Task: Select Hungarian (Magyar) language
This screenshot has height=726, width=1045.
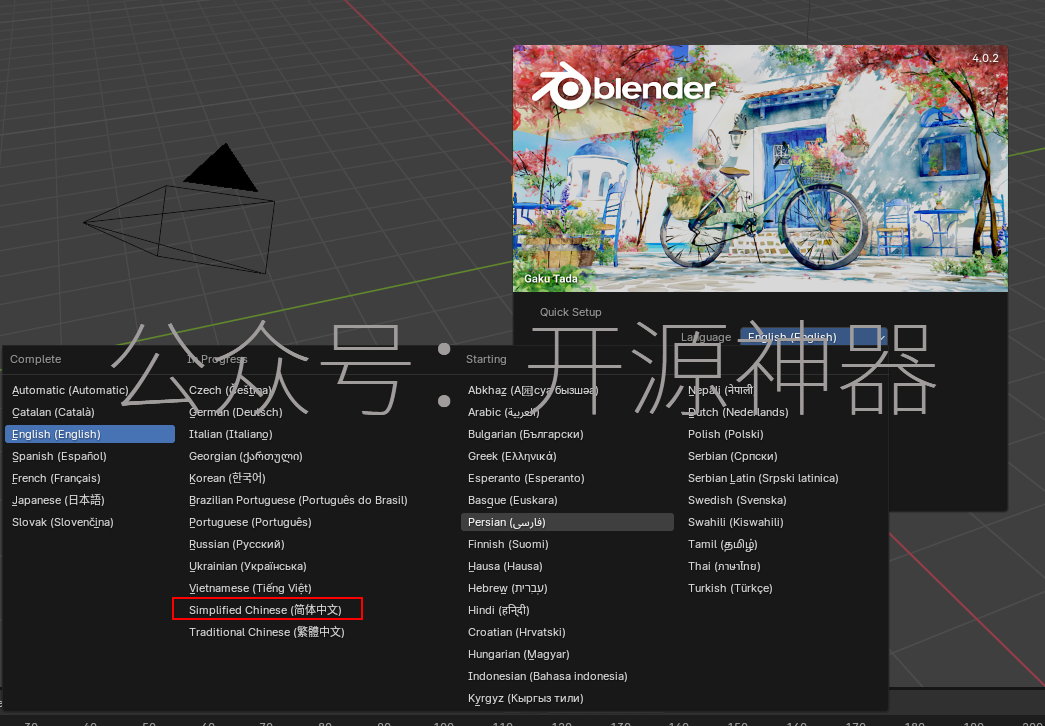Action: pyautogui.click(x=567, y=654)
